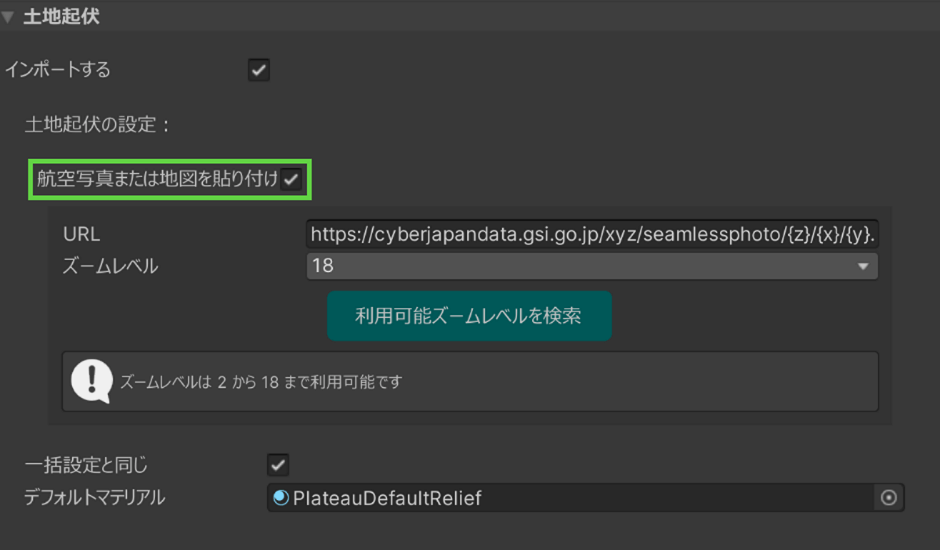Click the exclamation info icon
940x550 pixels.
click(x=92, y=381)
